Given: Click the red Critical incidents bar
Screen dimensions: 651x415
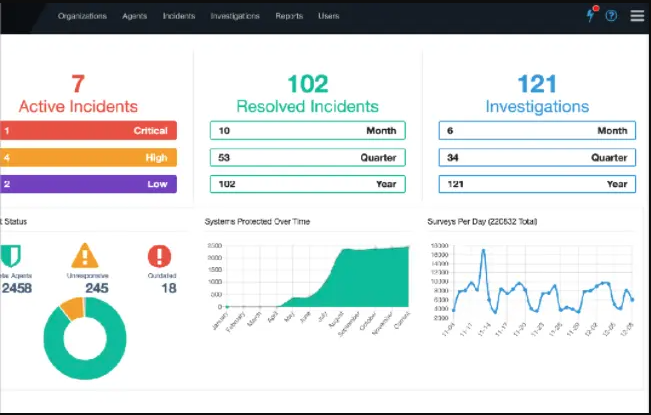Looking at the screenshot, I should (88, 130).
